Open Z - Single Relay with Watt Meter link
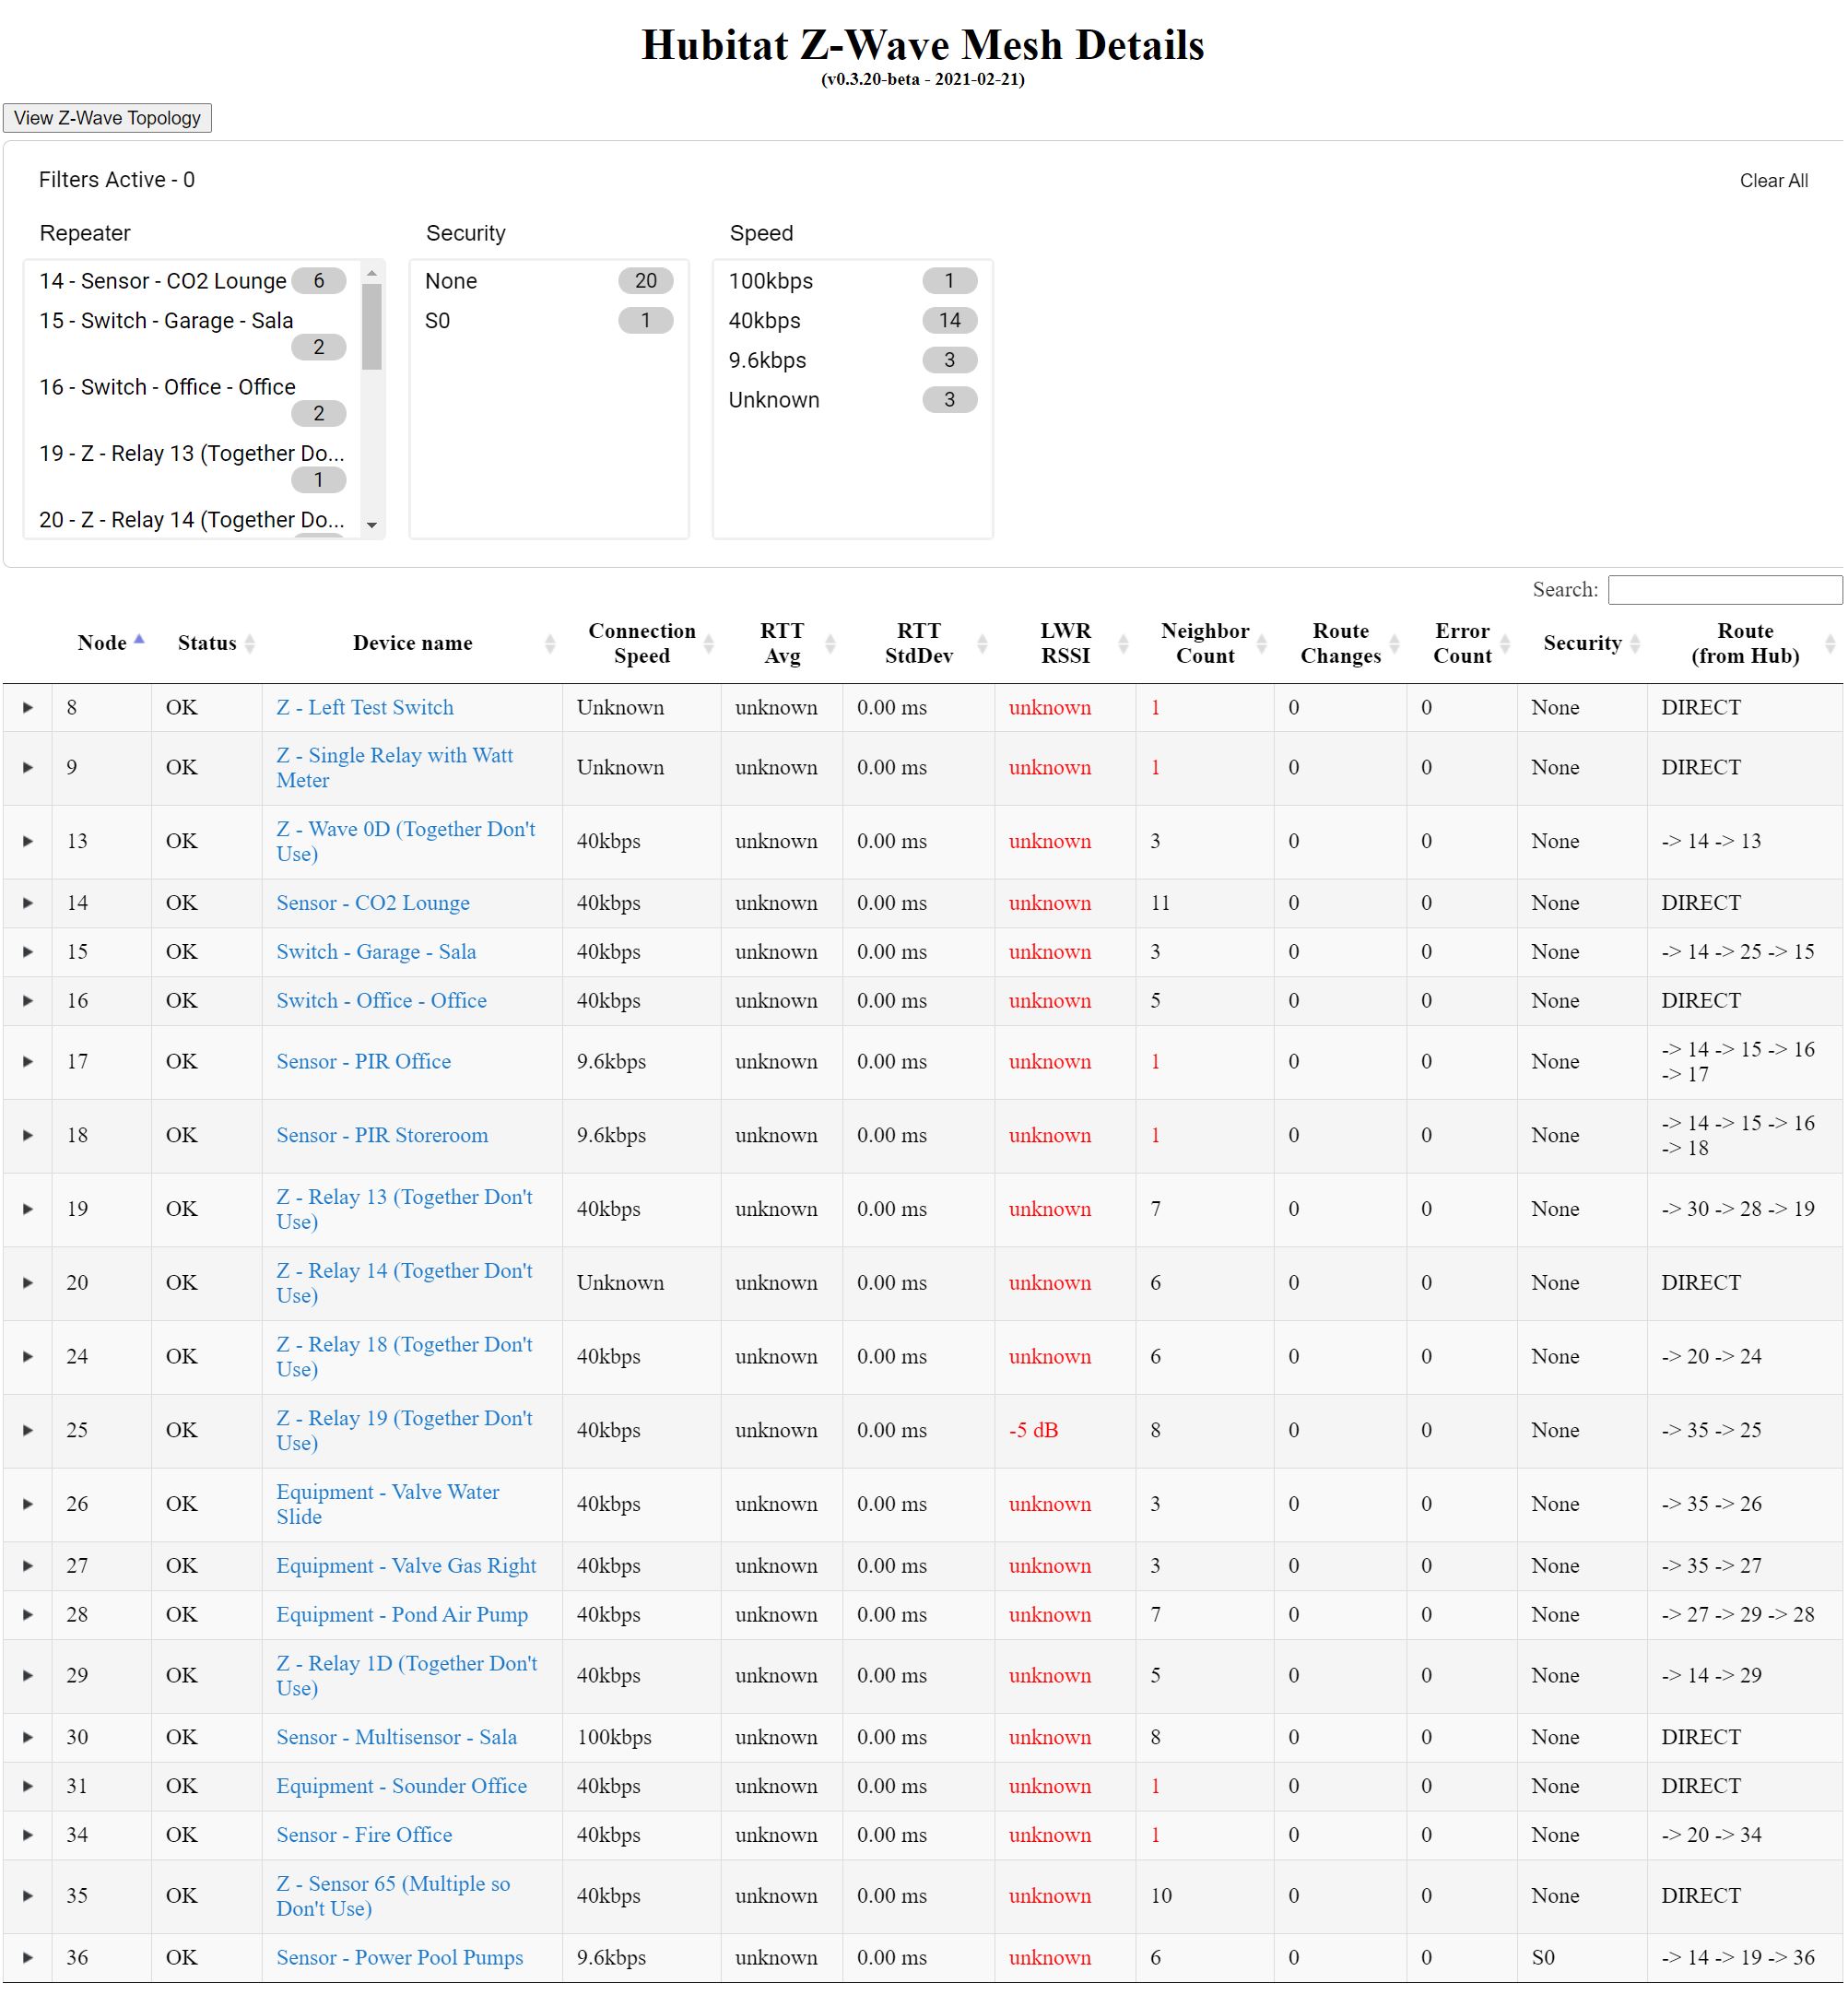This screenshot has height=1995, width=1848. (395, 768)
